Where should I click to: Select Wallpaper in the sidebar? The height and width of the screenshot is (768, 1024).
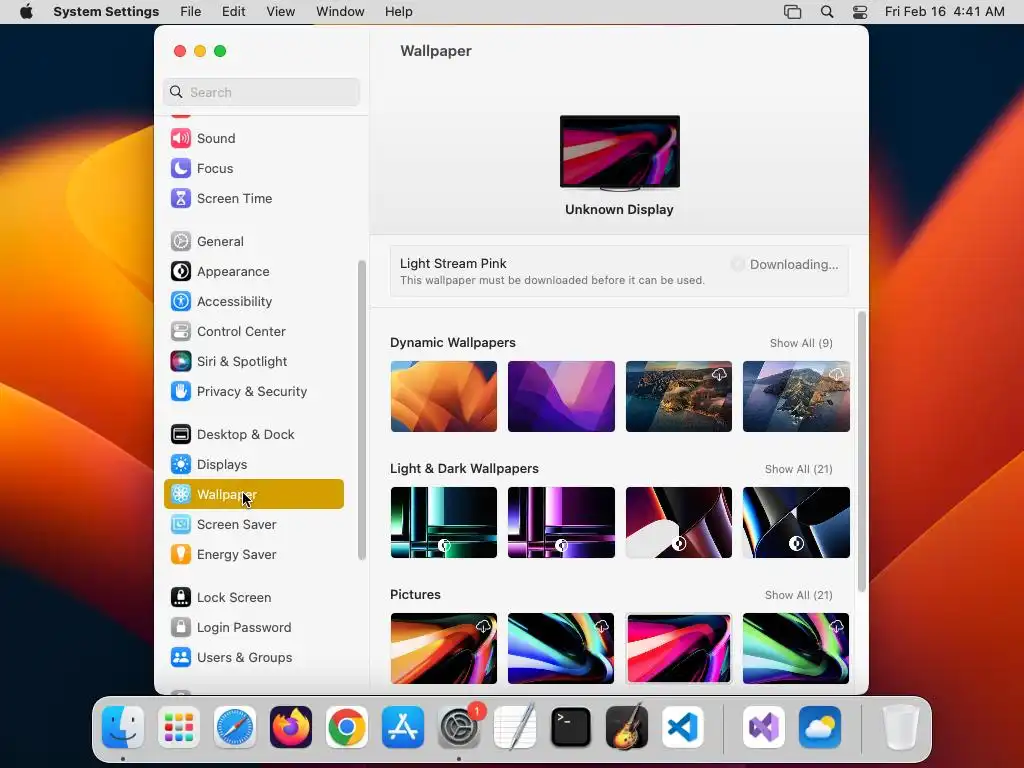253,494
